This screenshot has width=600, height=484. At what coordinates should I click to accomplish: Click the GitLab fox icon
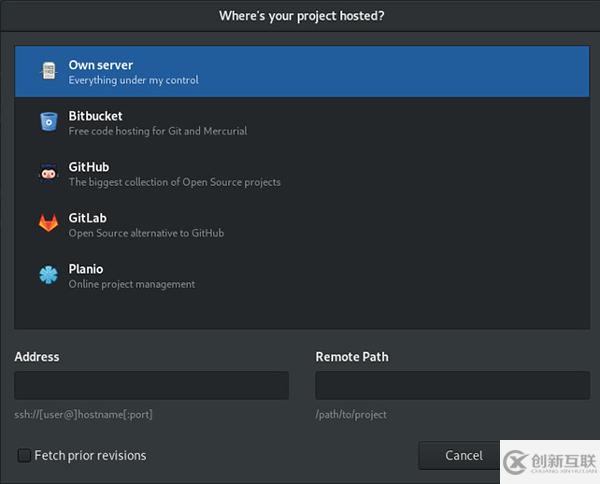pos(48,223)
